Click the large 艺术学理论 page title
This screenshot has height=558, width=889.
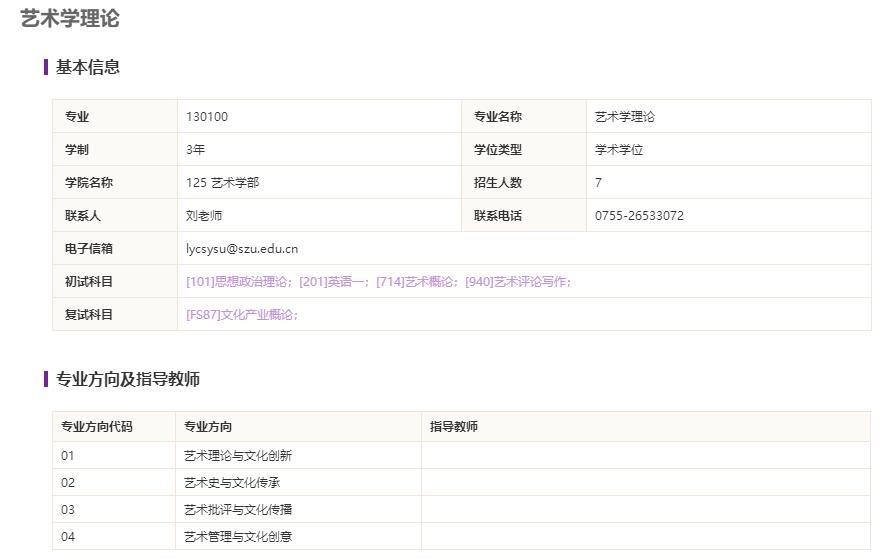pyautogui.click(x=70, y=18)
